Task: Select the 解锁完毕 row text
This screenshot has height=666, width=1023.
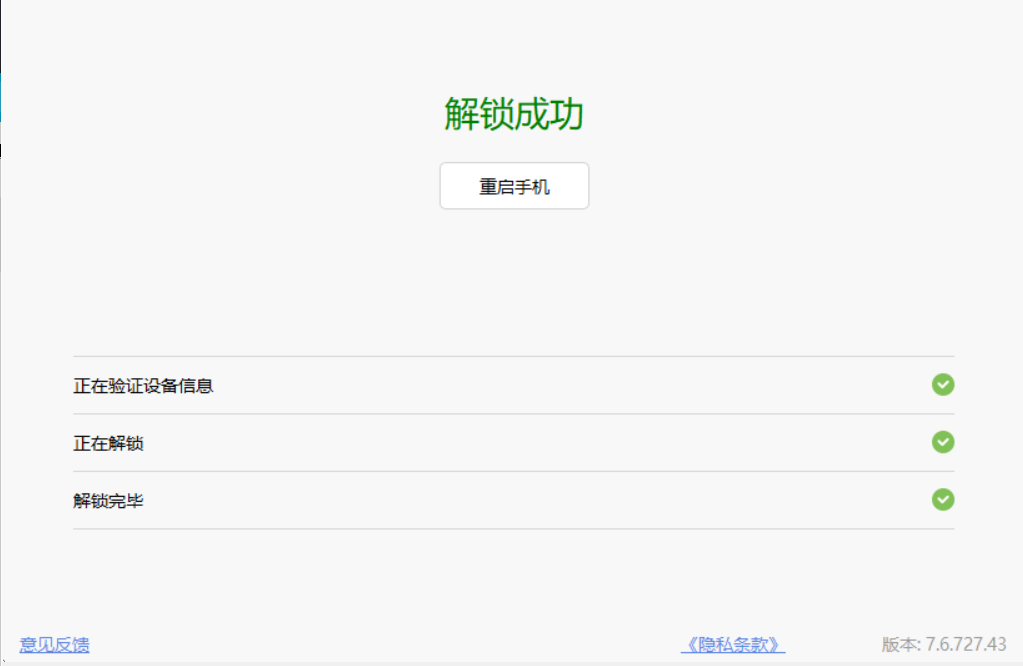Action: pos(108,500)
